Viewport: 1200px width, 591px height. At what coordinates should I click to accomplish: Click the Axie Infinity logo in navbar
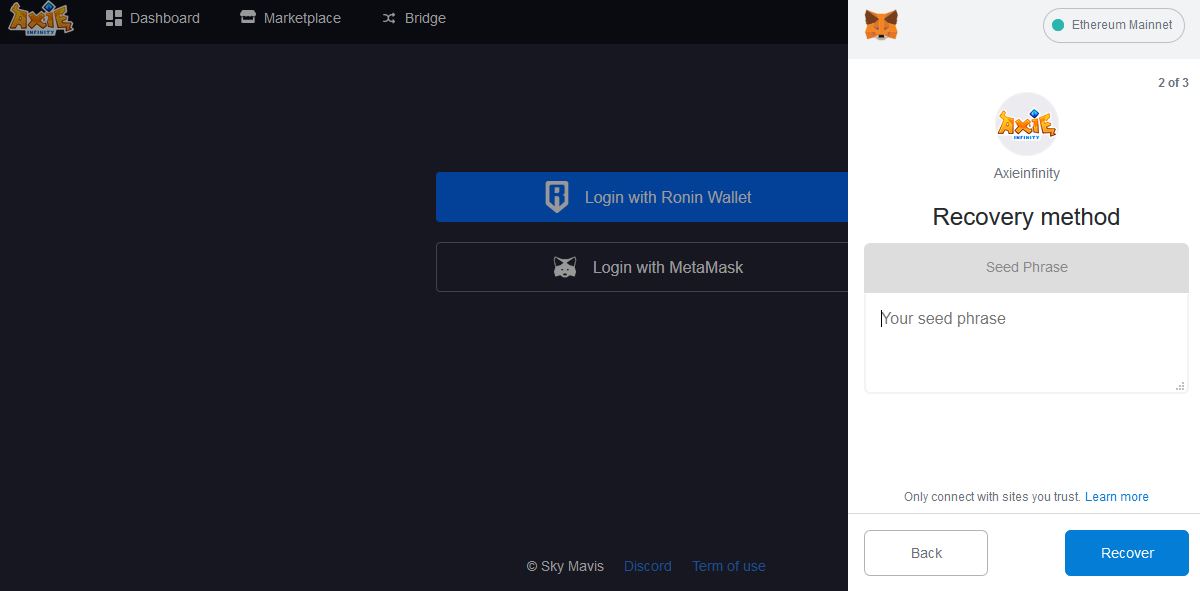coord(41,19)
